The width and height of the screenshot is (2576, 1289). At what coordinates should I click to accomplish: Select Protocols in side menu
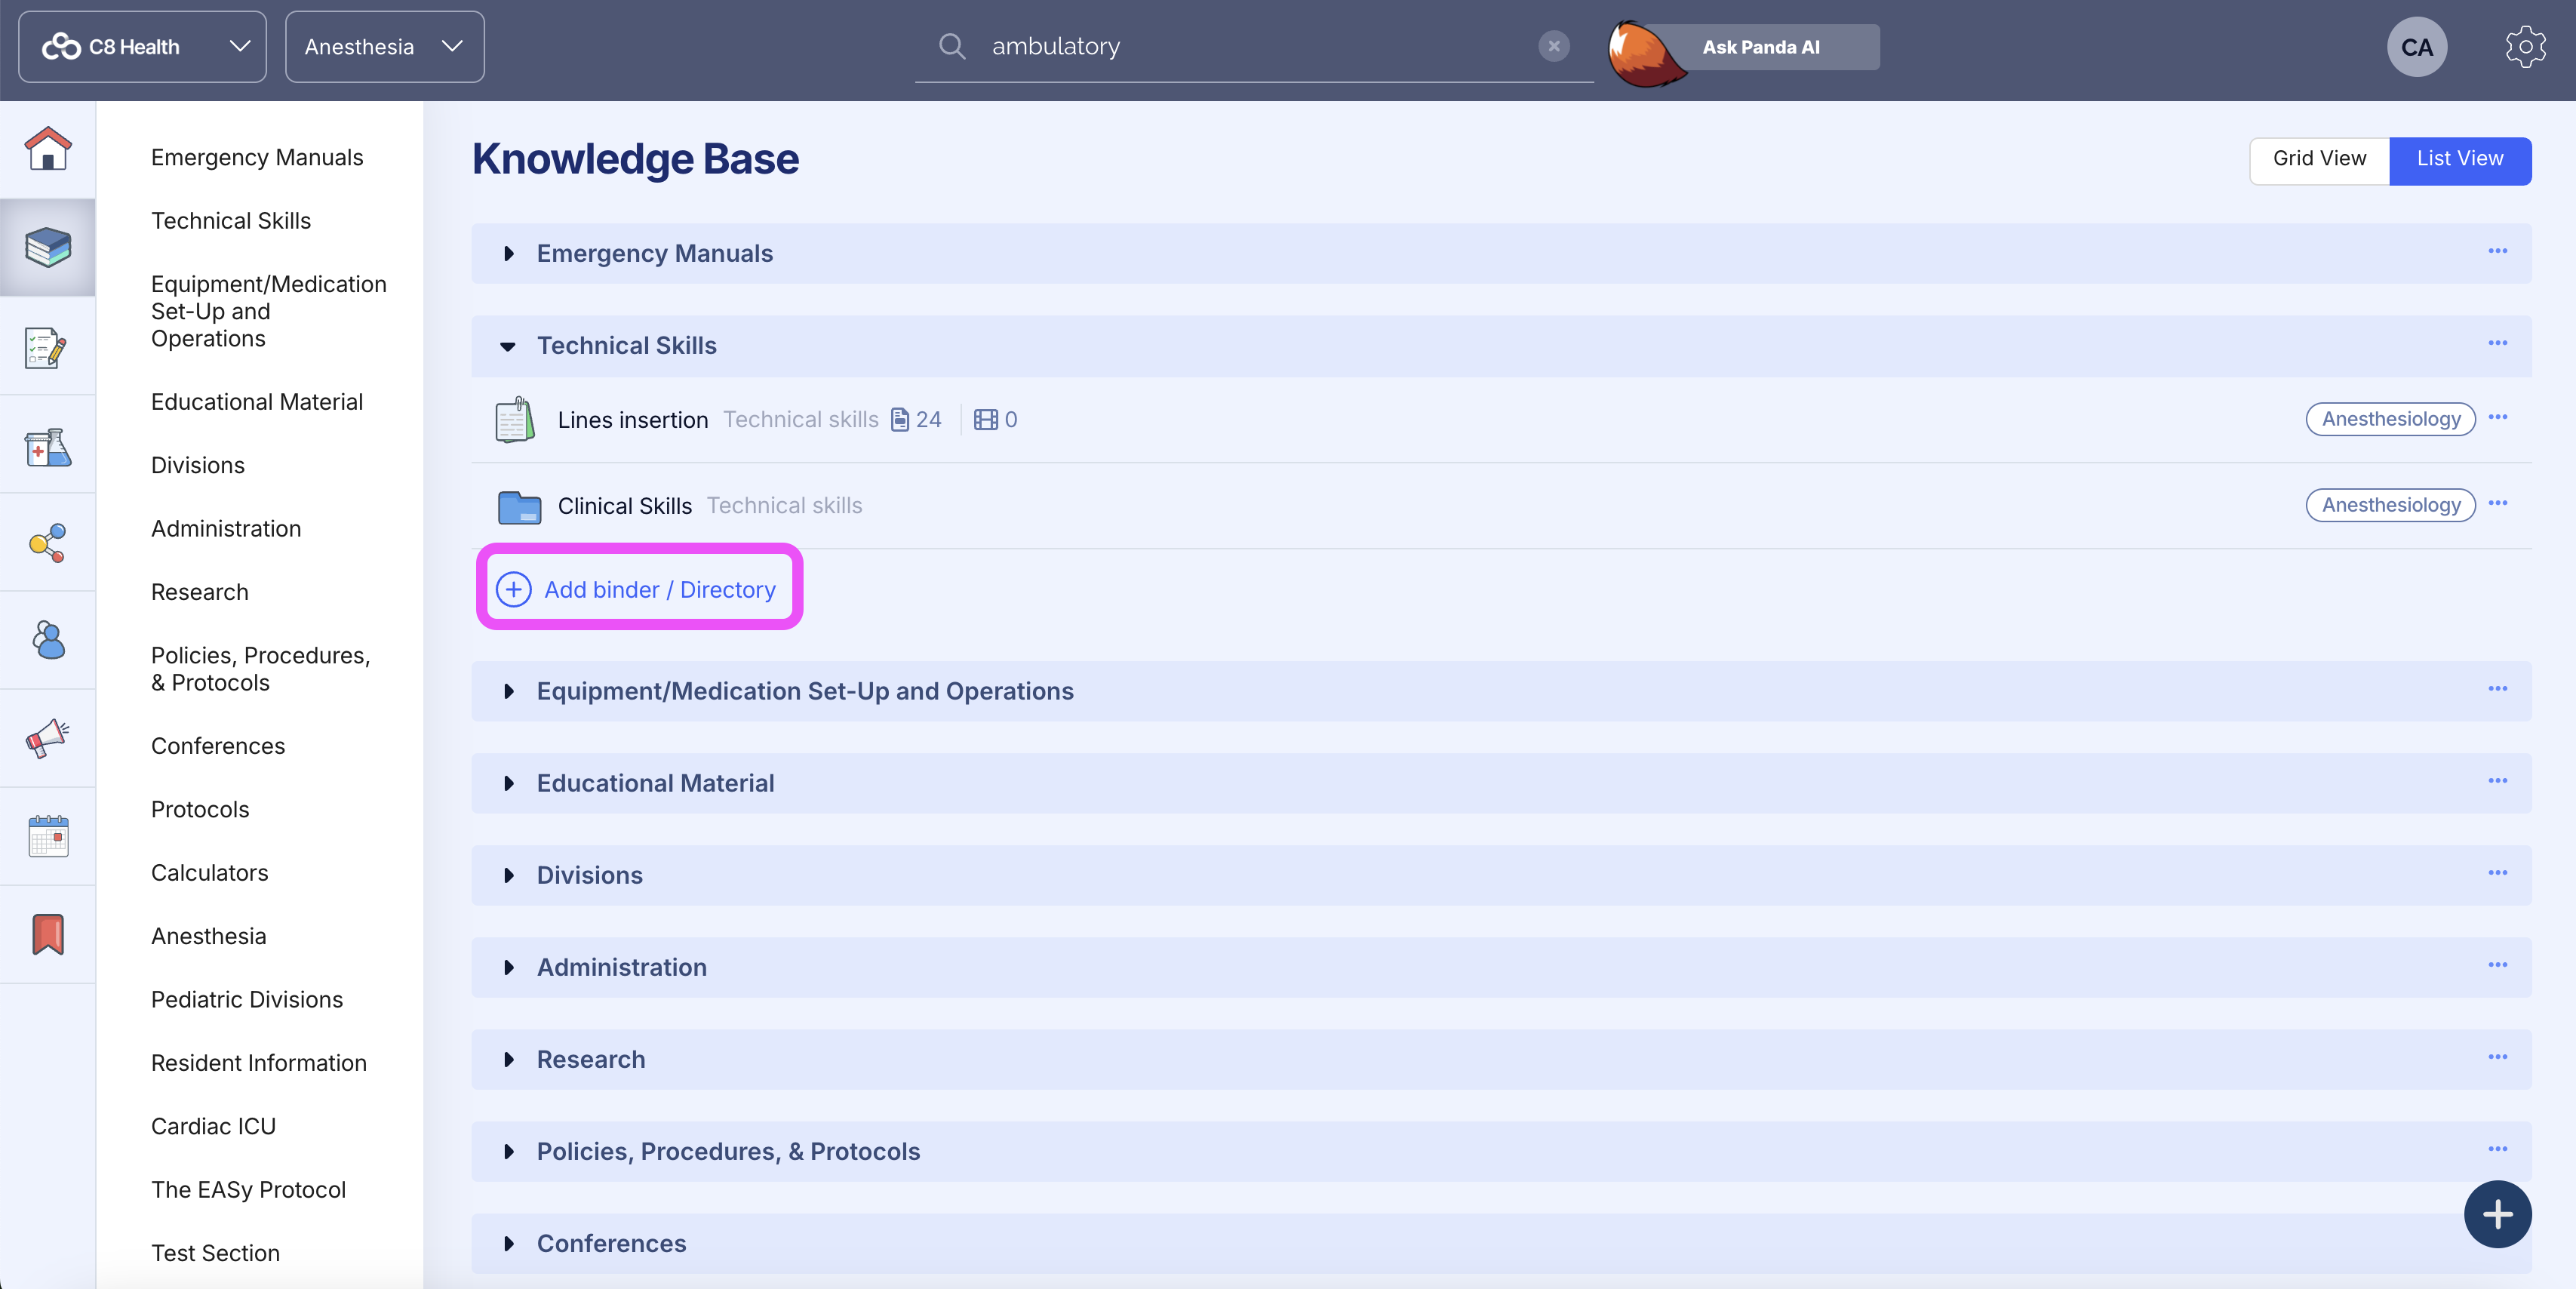coord(200,810)
